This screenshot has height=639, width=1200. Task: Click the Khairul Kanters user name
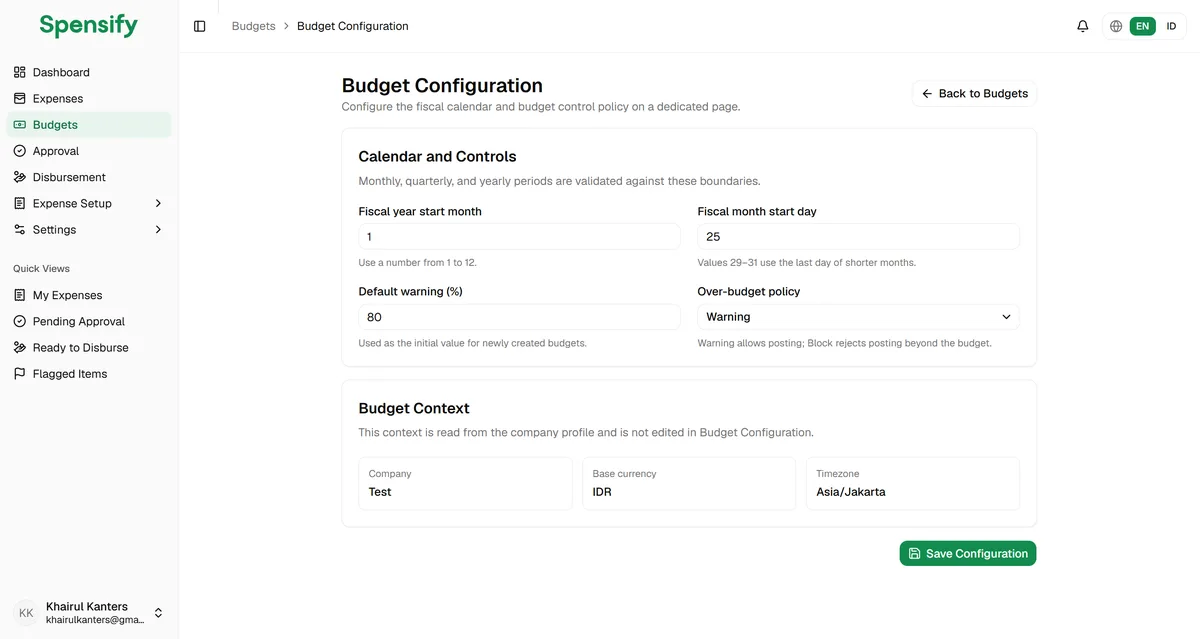click(87, 606)
